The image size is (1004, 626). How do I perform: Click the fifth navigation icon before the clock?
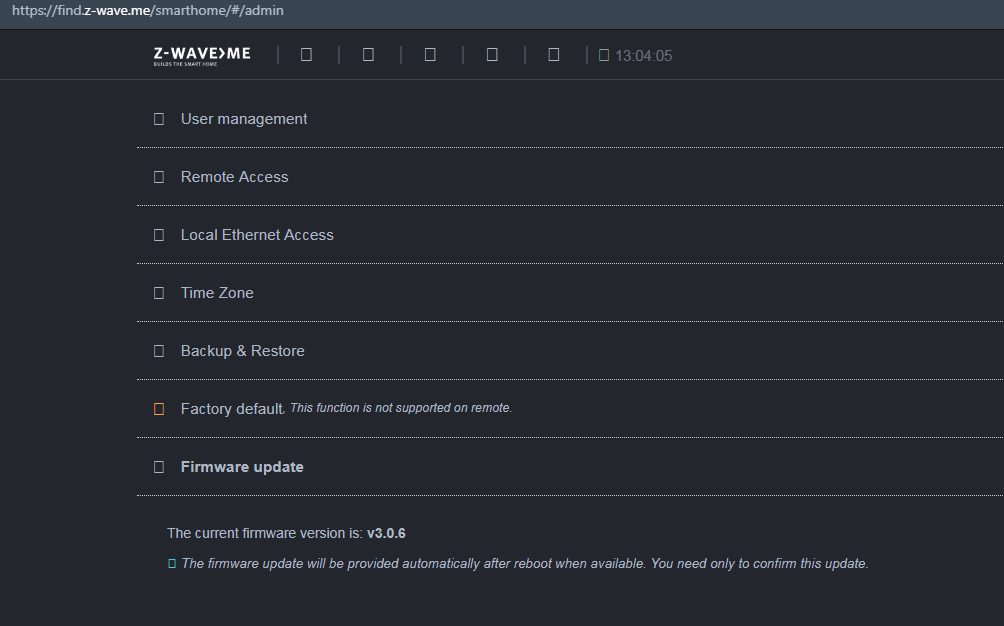point(554,55)
